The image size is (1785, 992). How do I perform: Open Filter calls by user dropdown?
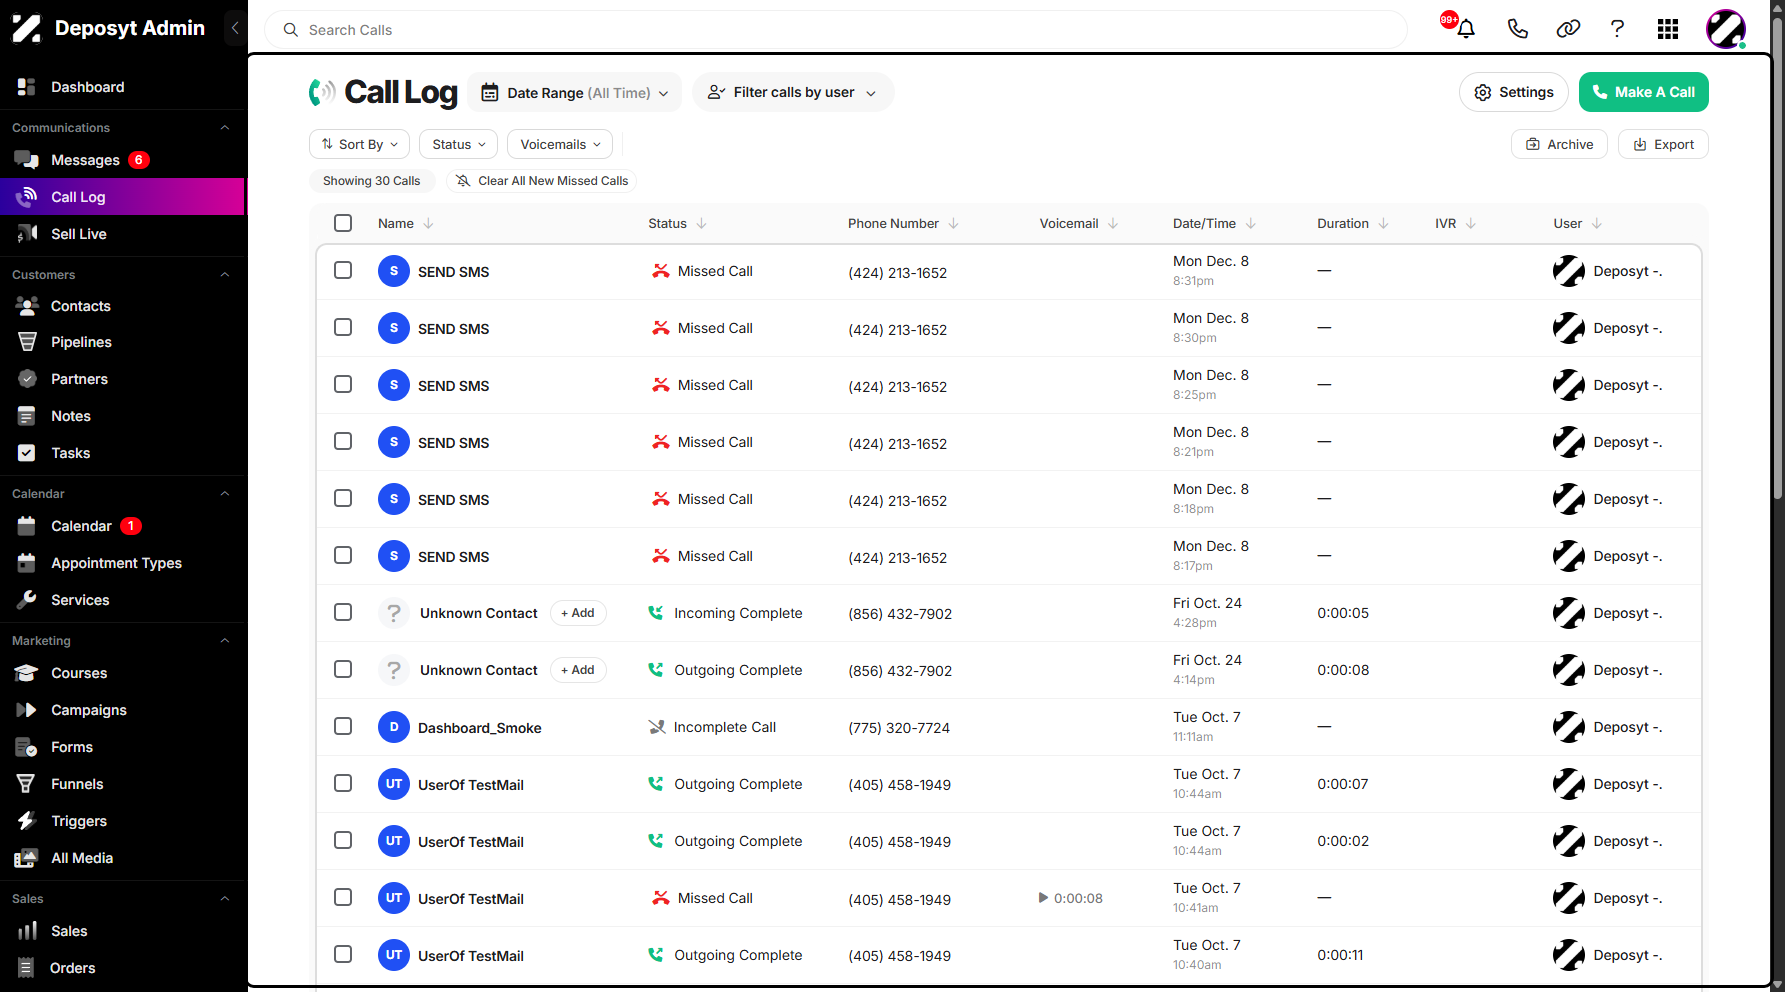tap(793, 92)
